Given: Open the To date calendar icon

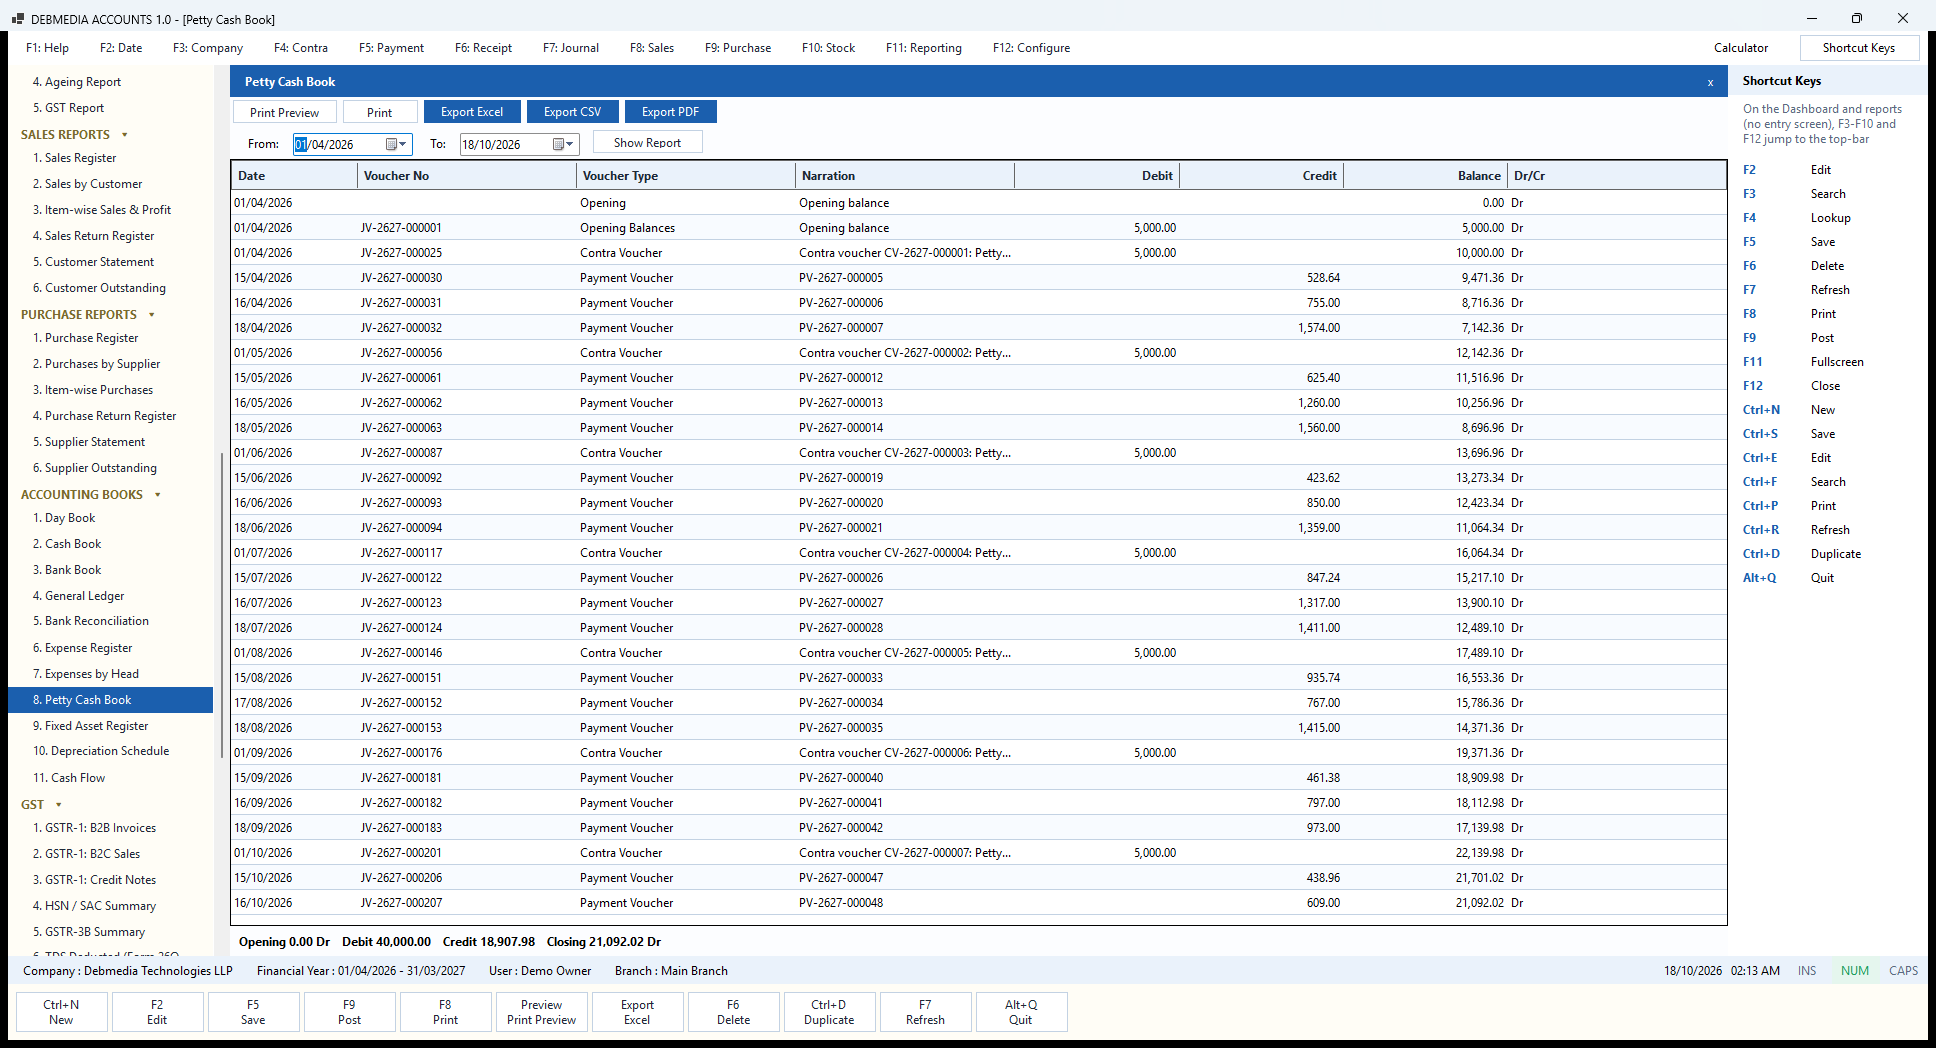Looking at the screenshot, I should (558, 144).
